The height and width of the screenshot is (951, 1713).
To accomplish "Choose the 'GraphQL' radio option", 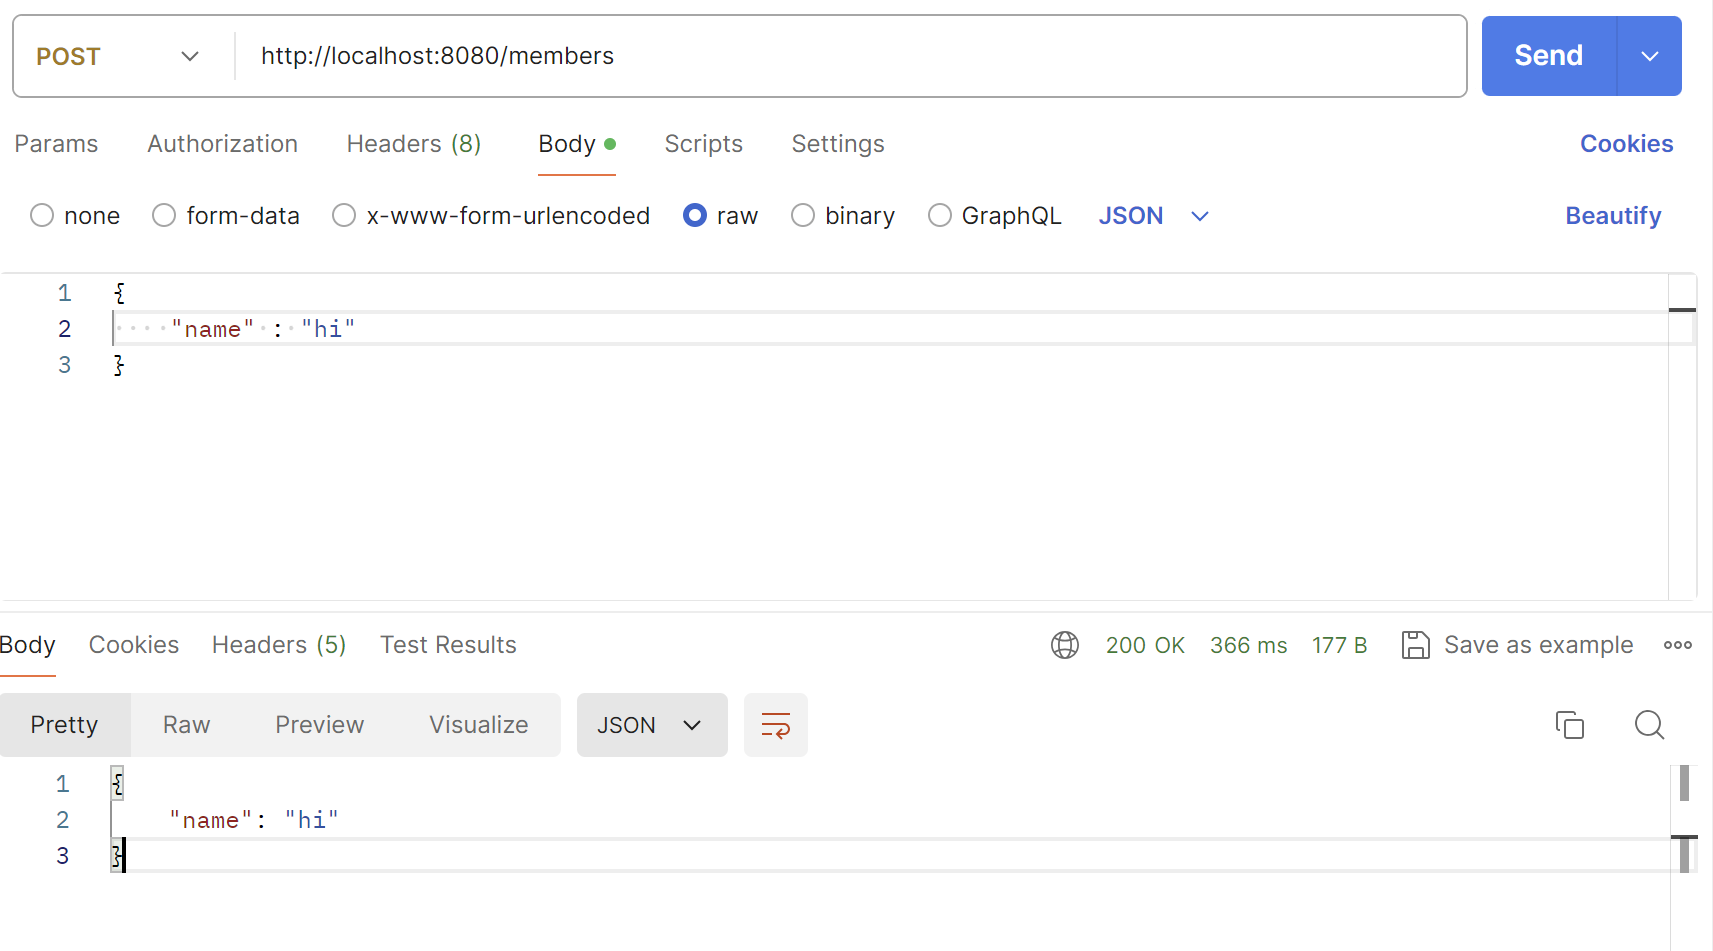I will point(940,216).
